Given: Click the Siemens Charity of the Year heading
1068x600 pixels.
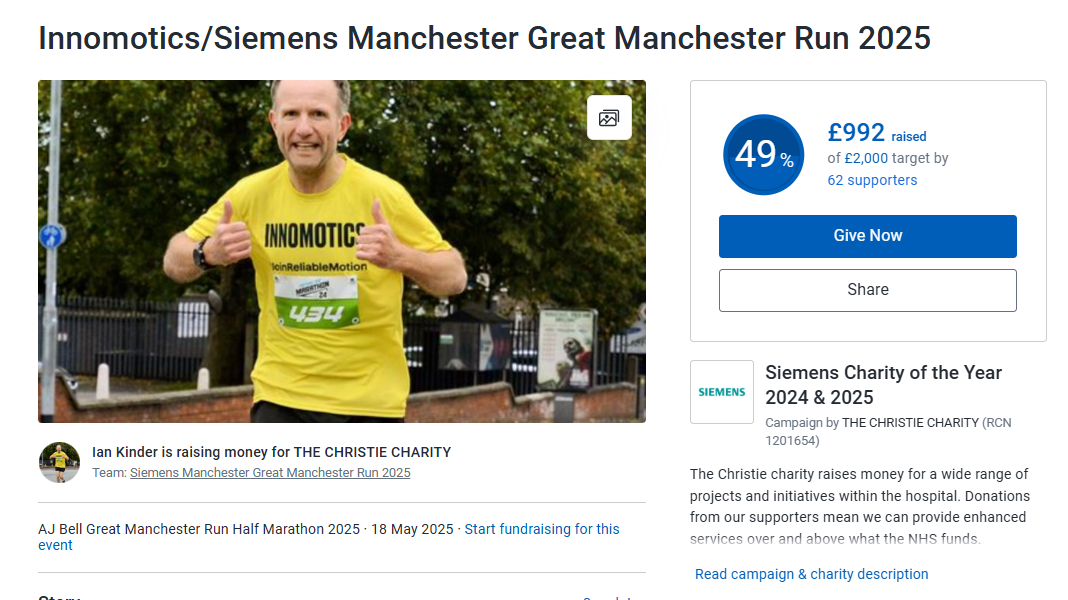Looking at the screenshot, I should pyautogui.click(x=883, y=385).
